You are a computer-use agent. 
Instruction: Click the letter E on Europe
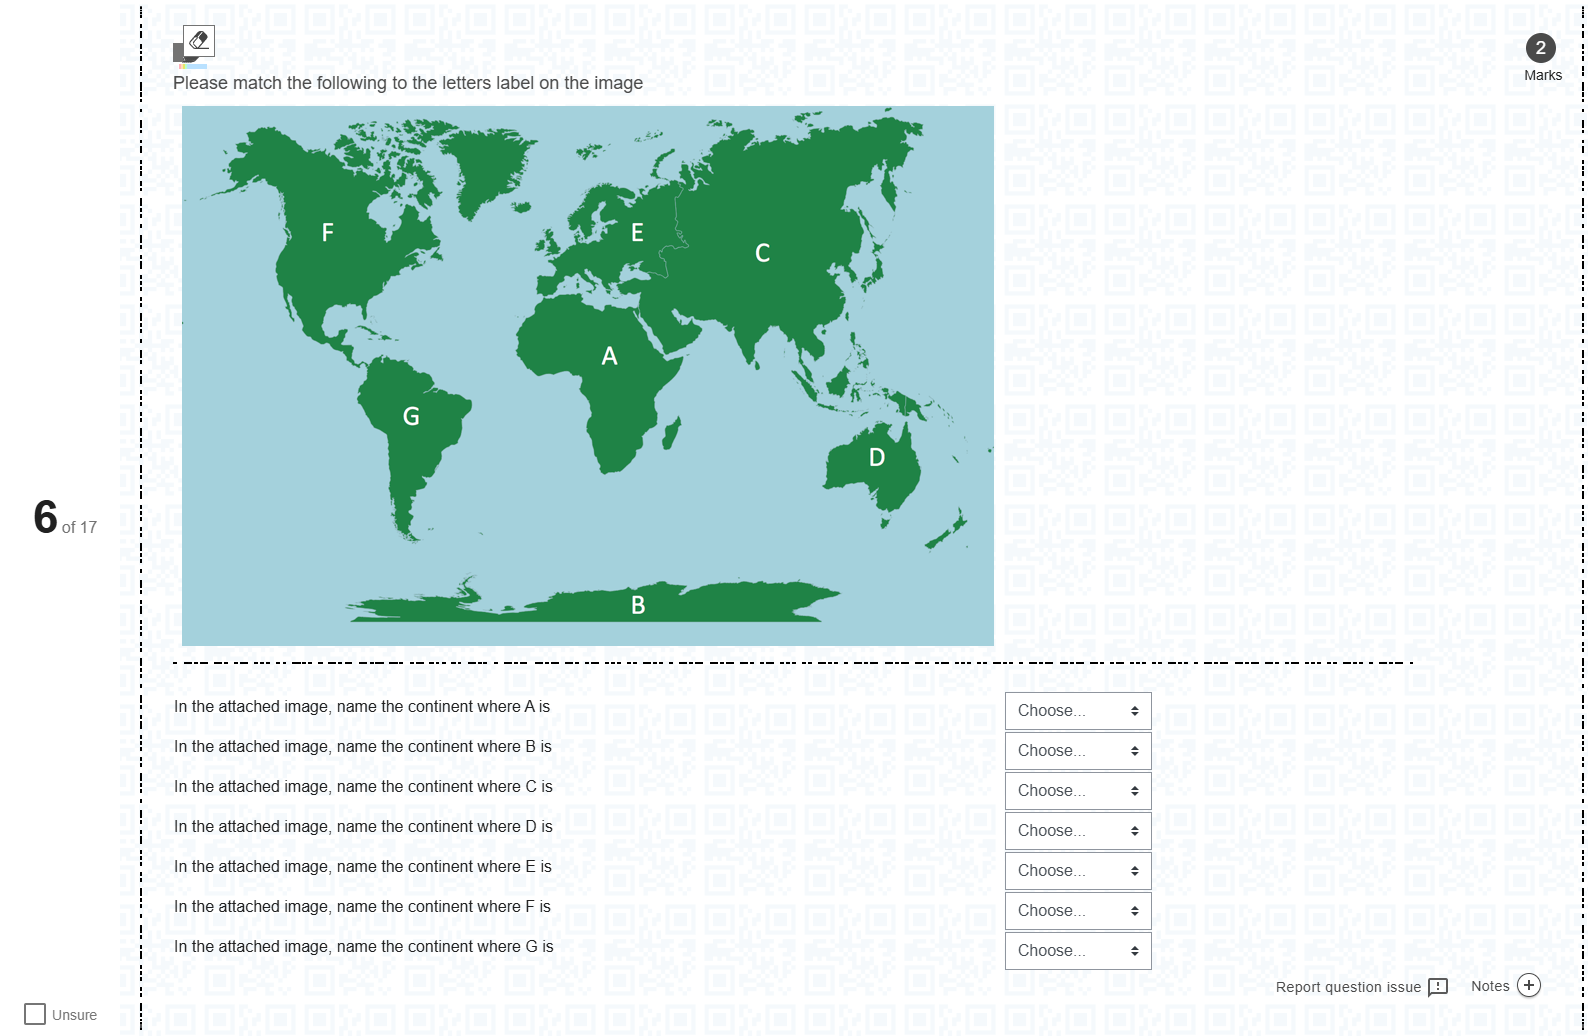tap(637, 233)
